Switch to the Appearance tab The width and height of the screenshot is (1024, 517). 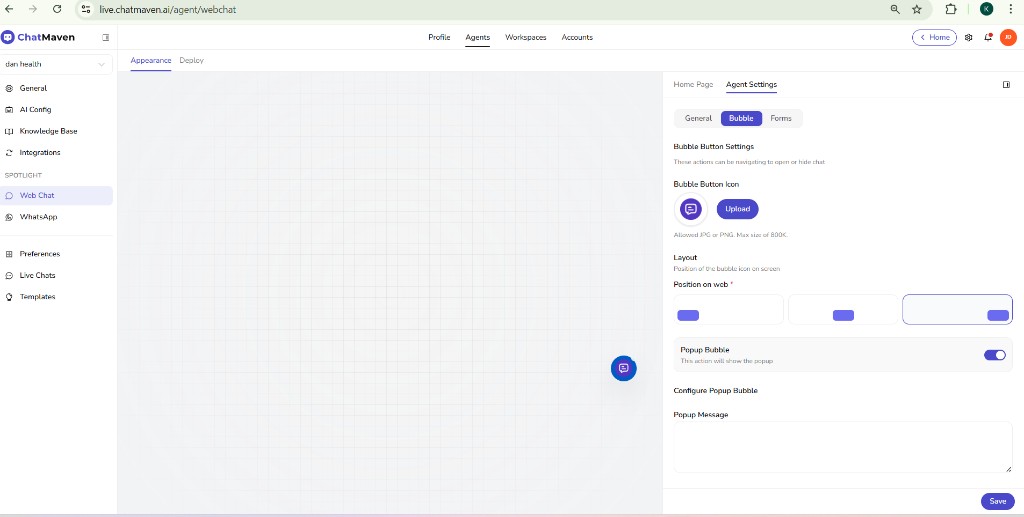coord(151,60)
